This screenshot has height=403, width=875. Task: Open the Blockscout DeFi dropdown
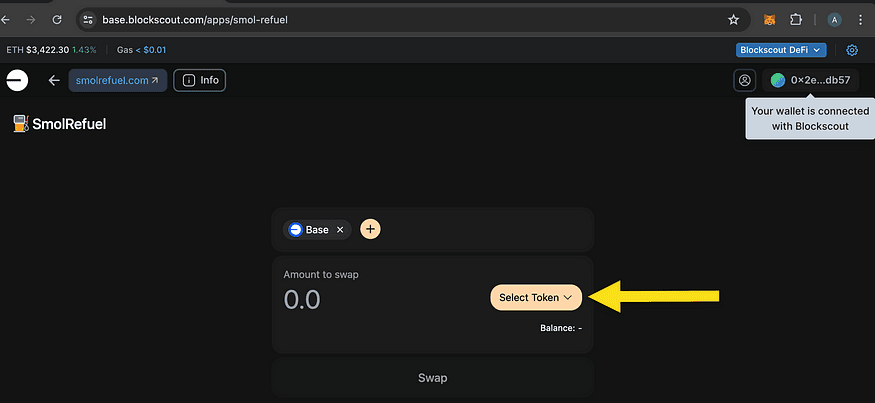click(x=781, y=50)
